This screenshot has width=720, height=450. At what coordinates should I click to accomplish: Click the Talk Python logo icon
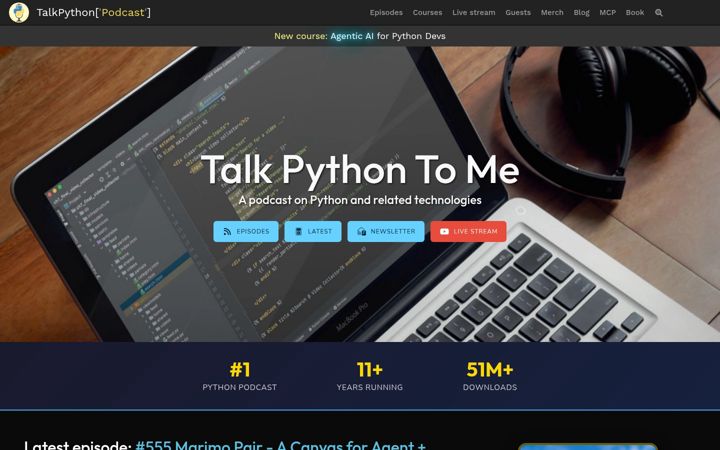click(x=19, y=12)
